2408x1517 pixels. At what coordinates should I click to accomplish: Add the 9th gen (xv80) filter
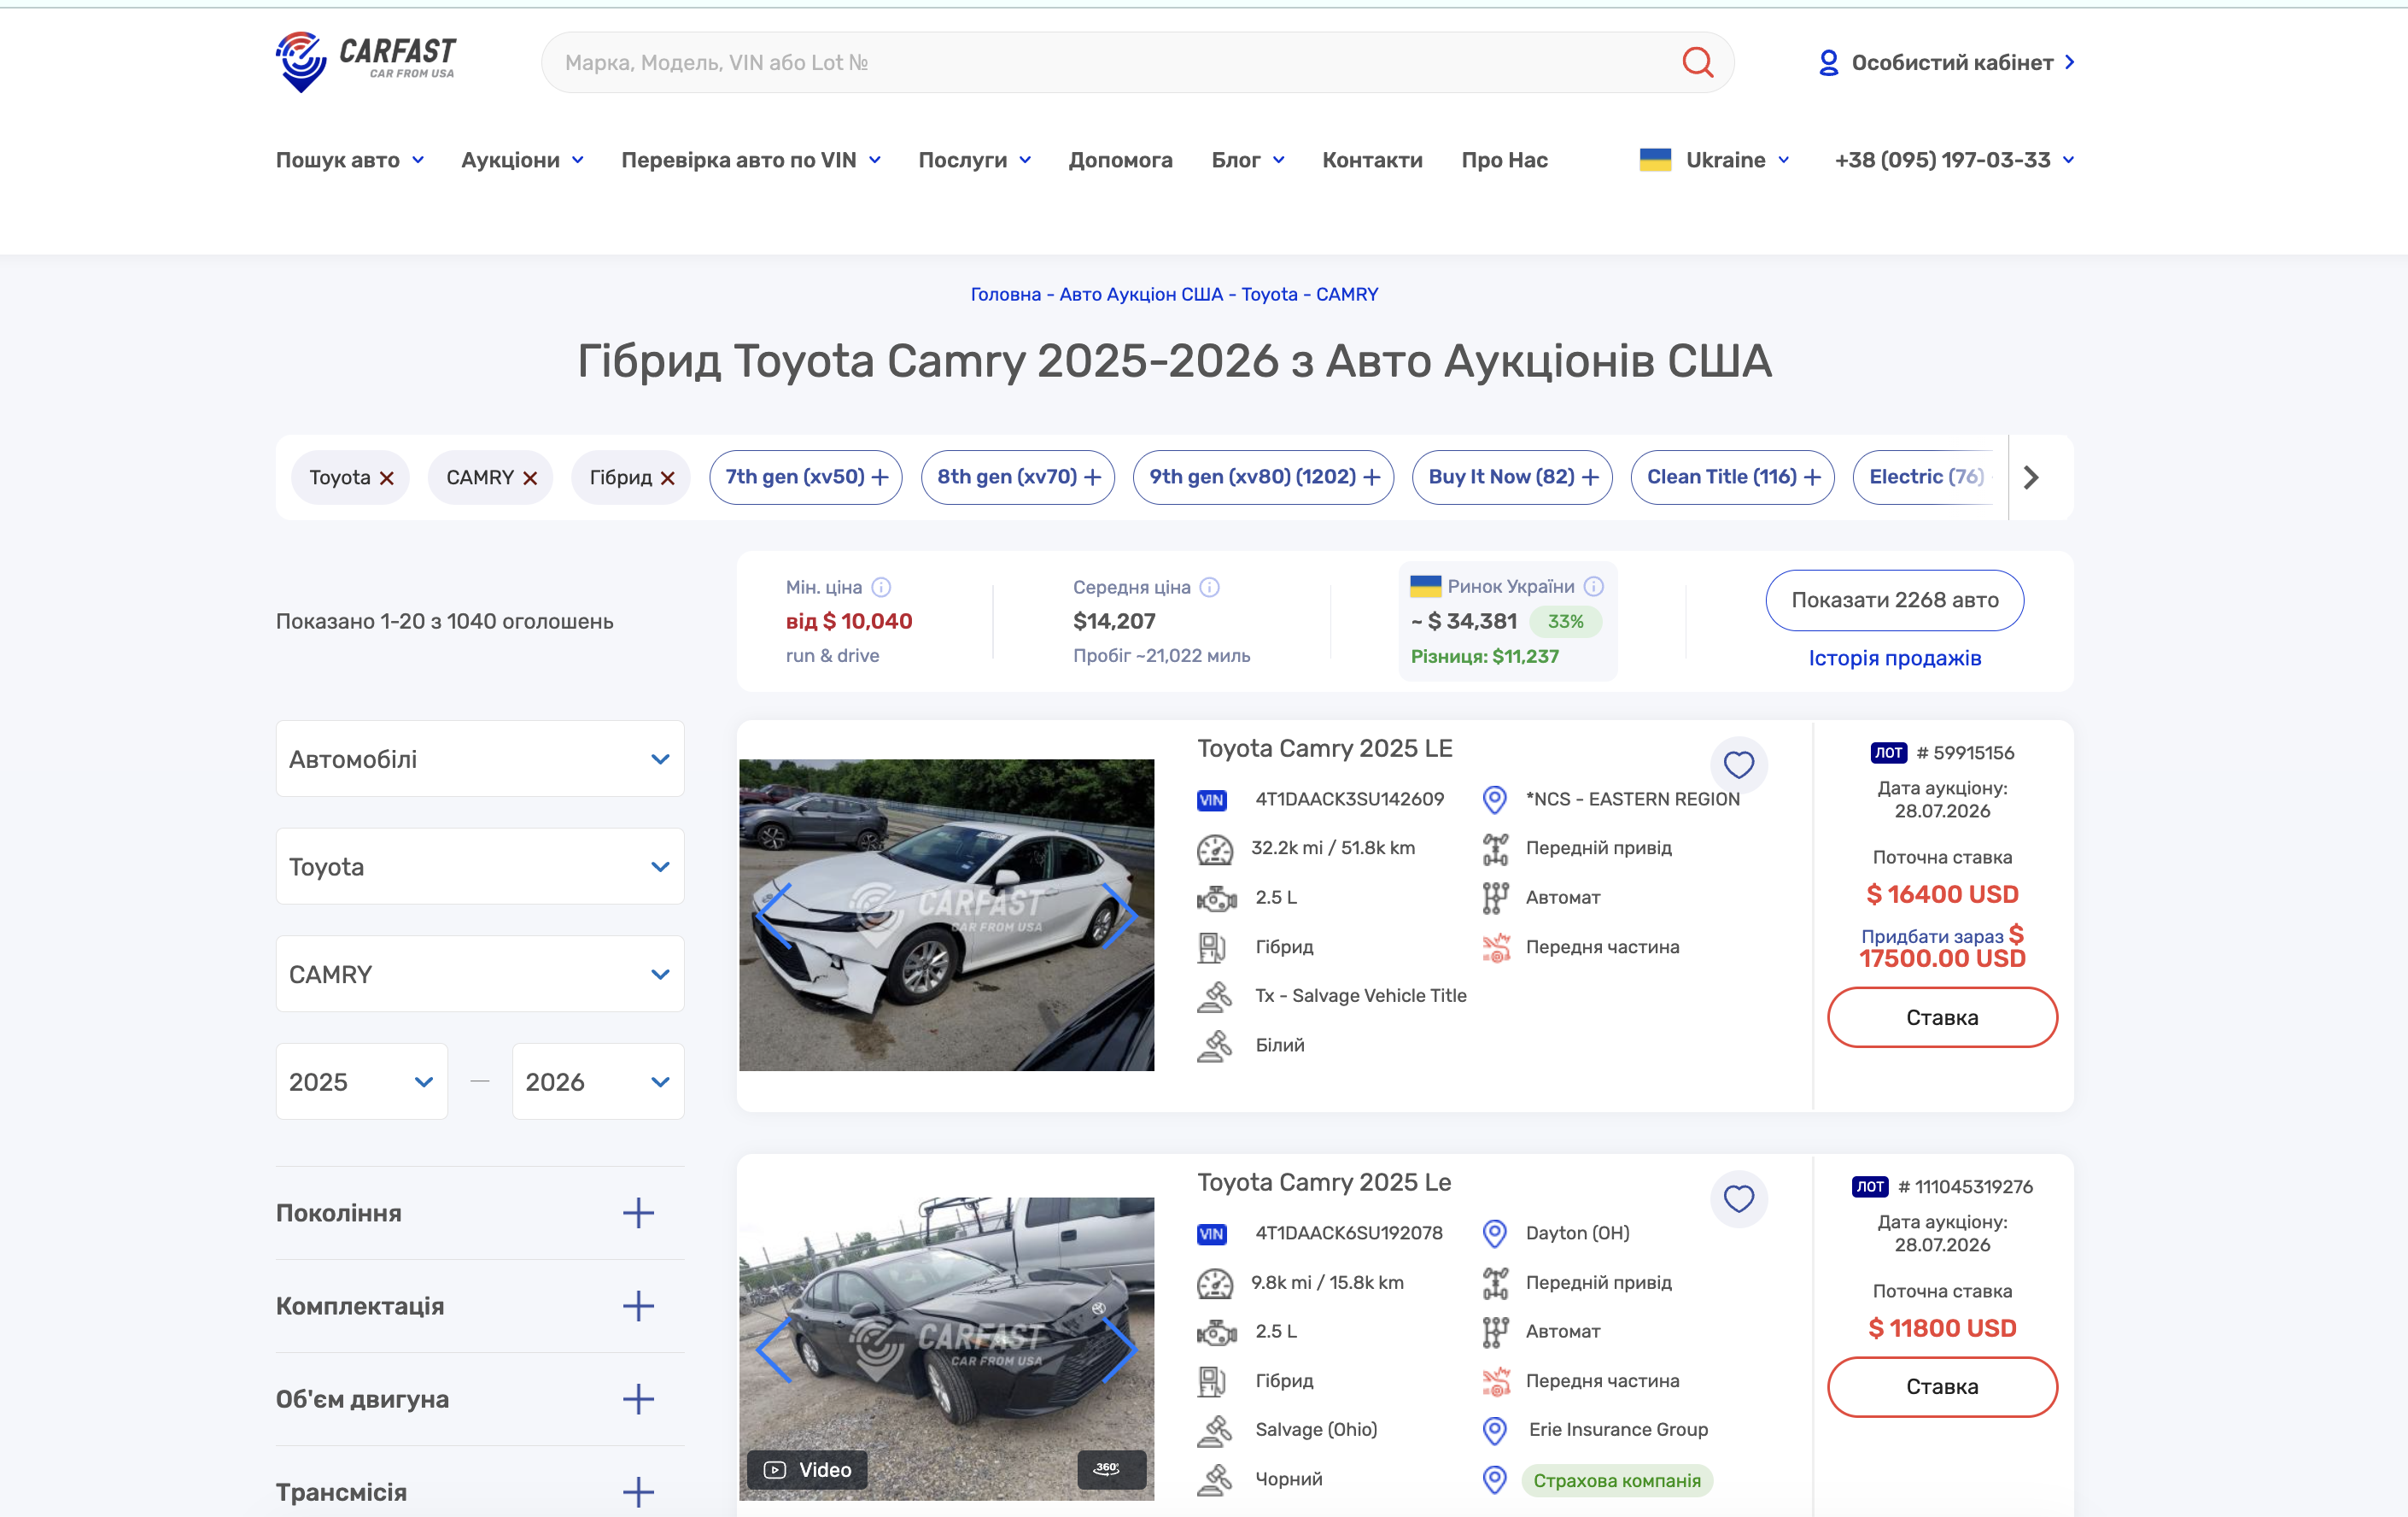[1263, 477]
